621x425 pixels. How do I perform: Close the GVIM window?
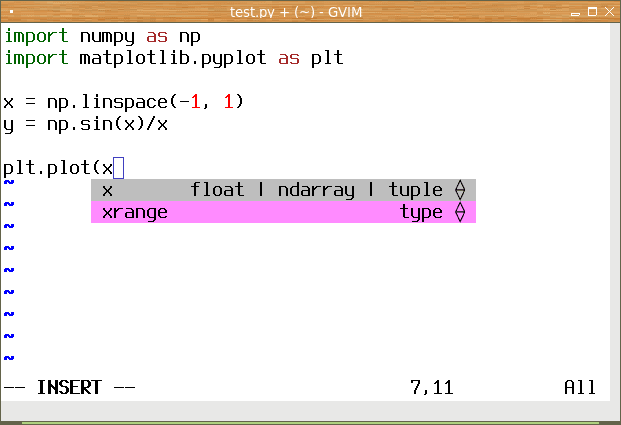pyautogui.click(x=610, y=12)
